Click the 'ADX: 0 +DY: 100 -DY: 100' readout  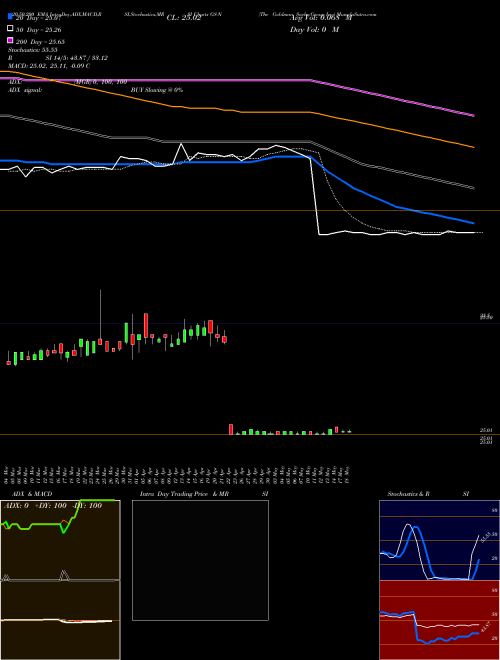coord(53,506)
